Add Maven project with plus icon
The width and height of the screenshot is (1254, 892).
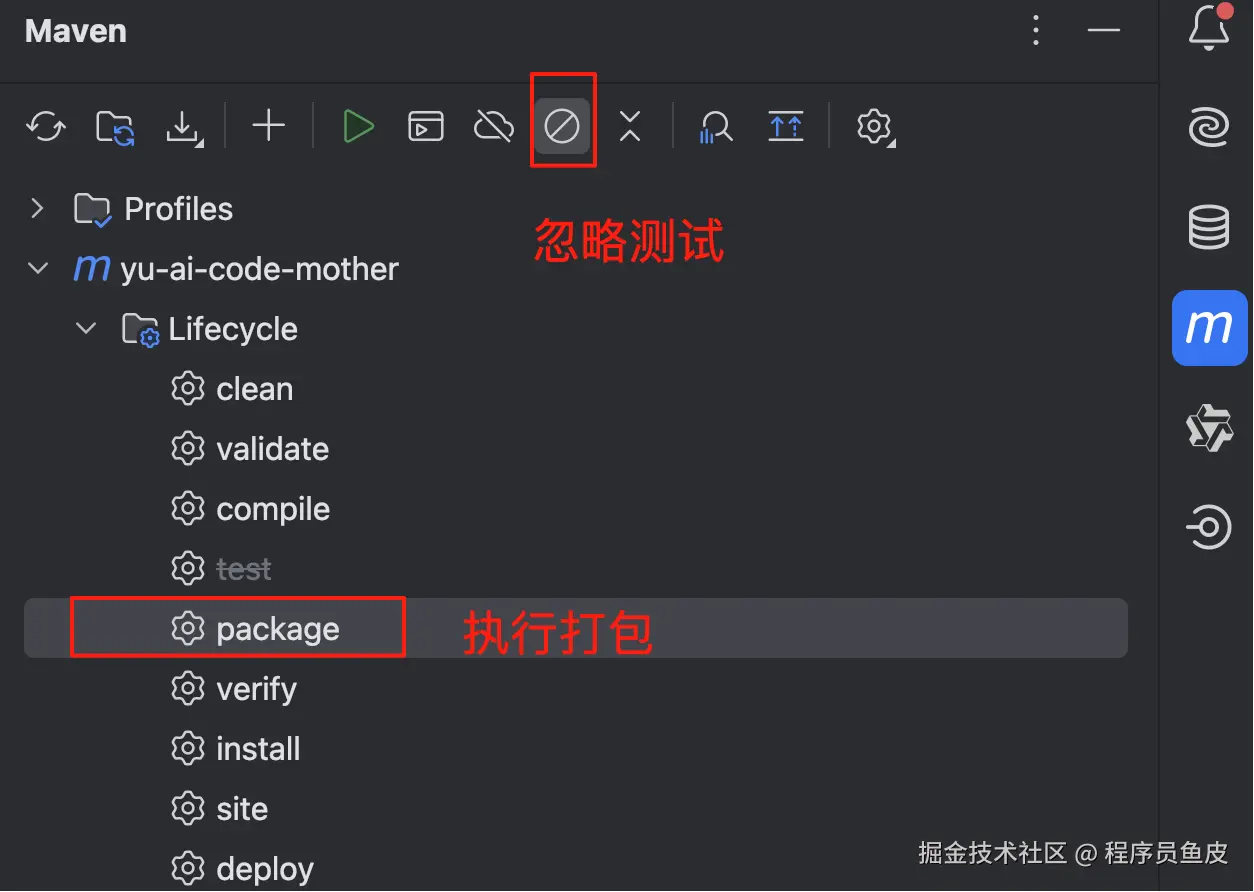pyautogui.click(x=268, y=126)
